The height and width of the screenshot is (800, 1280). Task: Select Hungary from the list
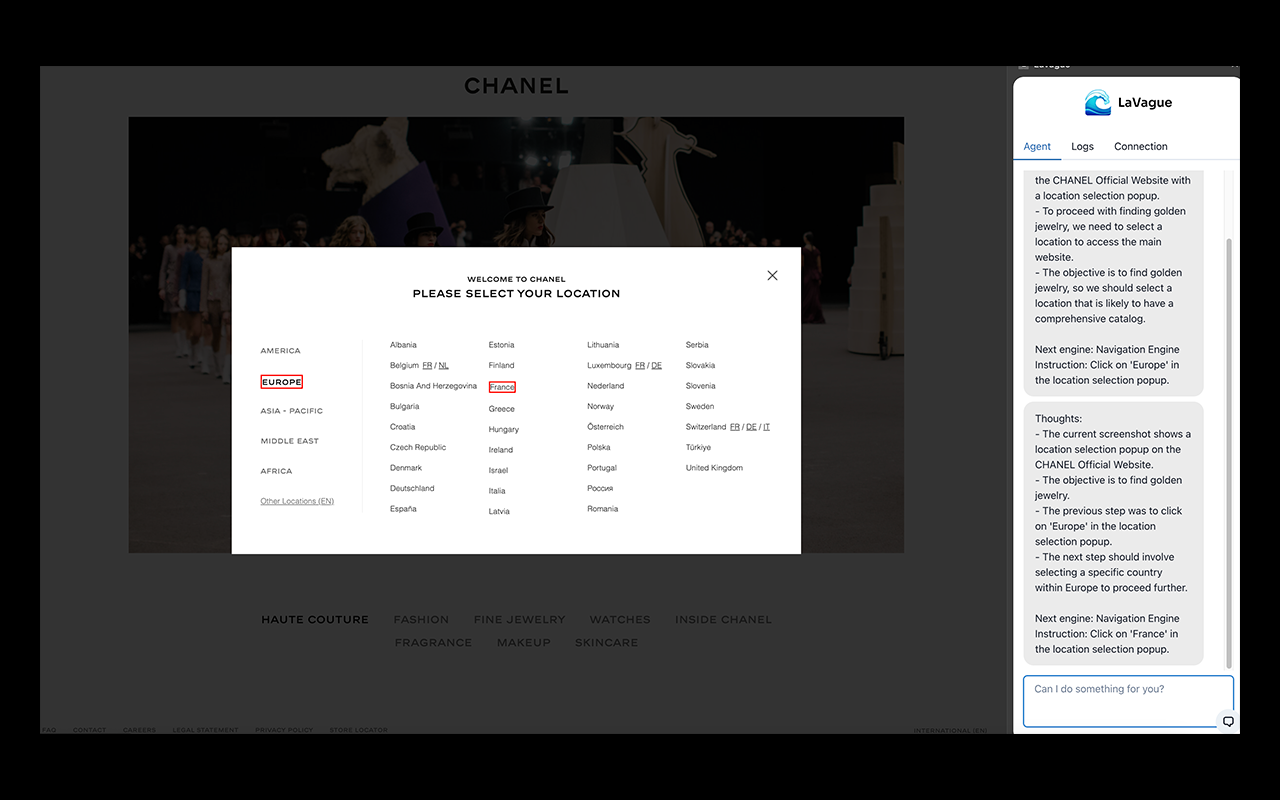(504, 430)
